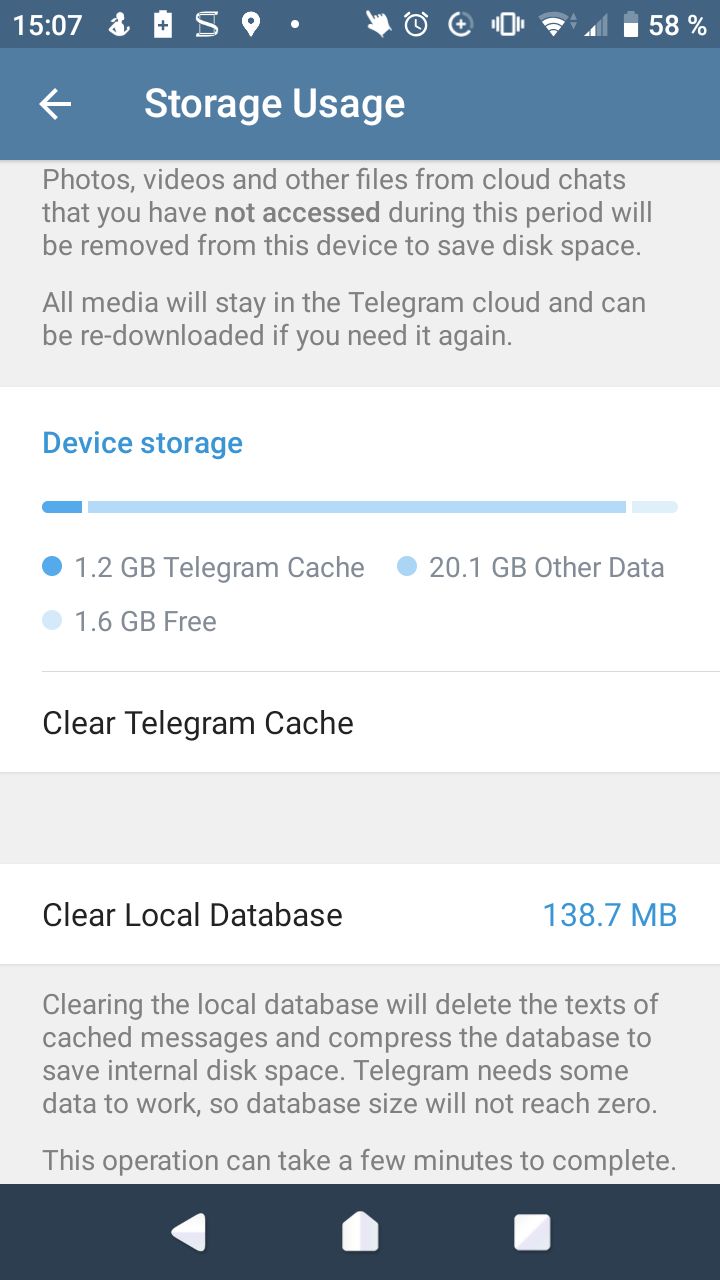Tap the alarm clock status bar icon
Image resolution: width=720 pixels, height=1280 pixels.
tap(417, 25)
